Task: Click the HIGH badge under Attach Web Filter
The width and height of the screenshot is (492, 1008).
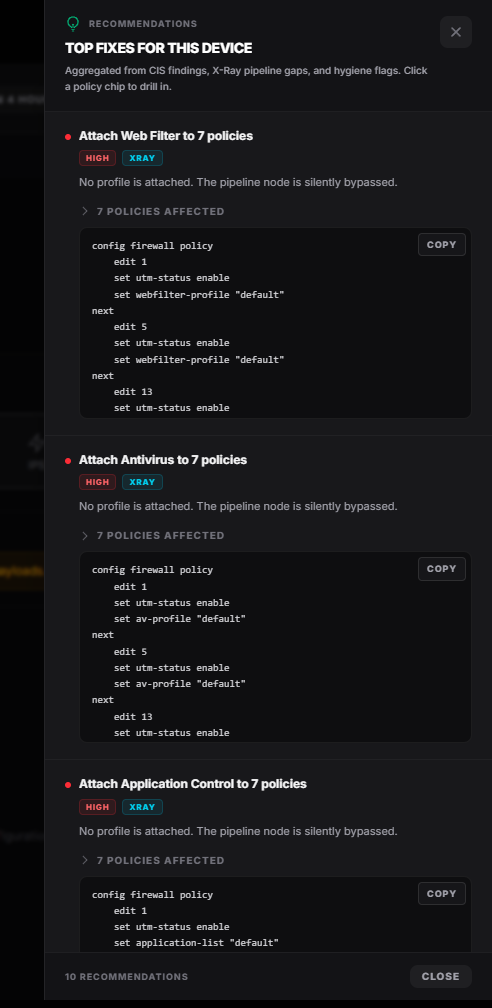Action: [98, 158]
